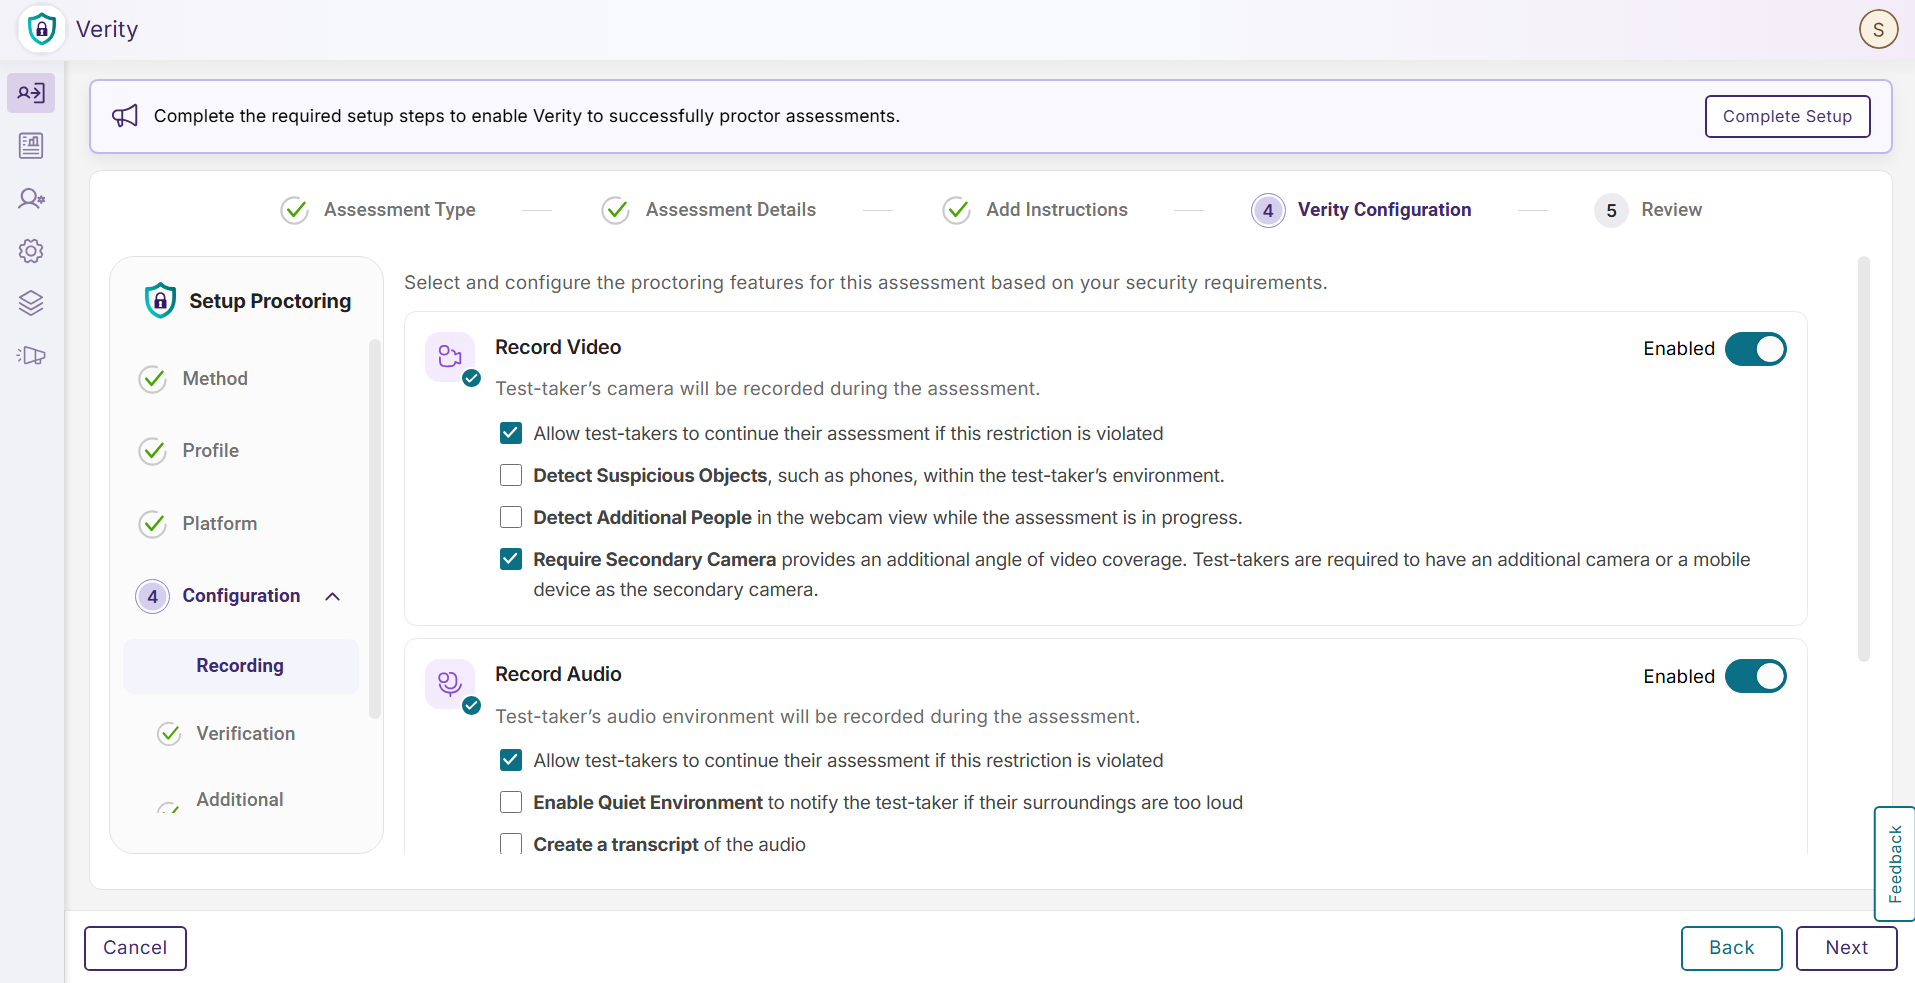Click the Next button
The height and width of the screenshot is (983, 1915).
tap(1846, 948)
